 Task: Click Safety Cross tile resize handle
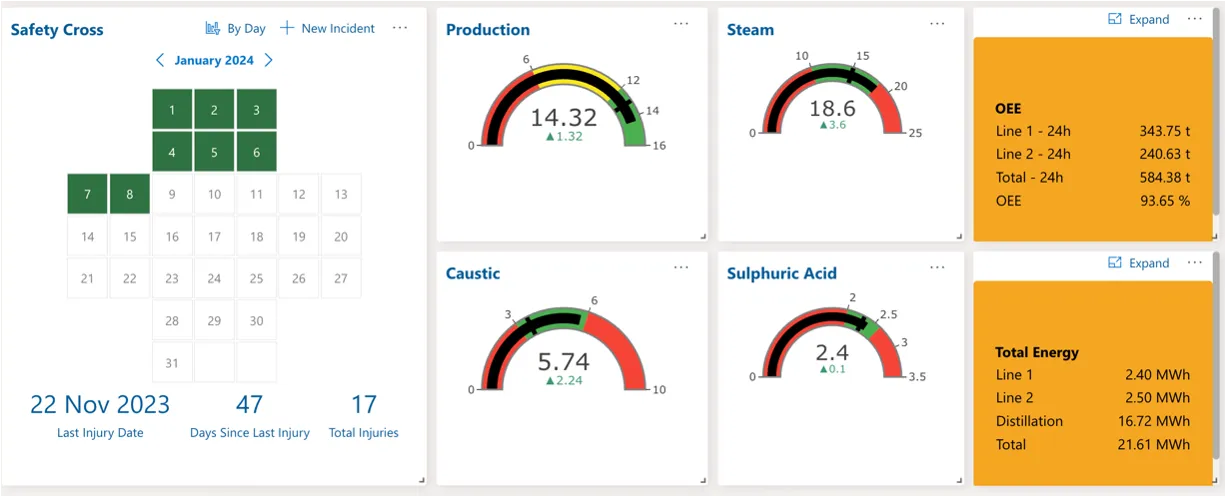(x=422, y=480)
